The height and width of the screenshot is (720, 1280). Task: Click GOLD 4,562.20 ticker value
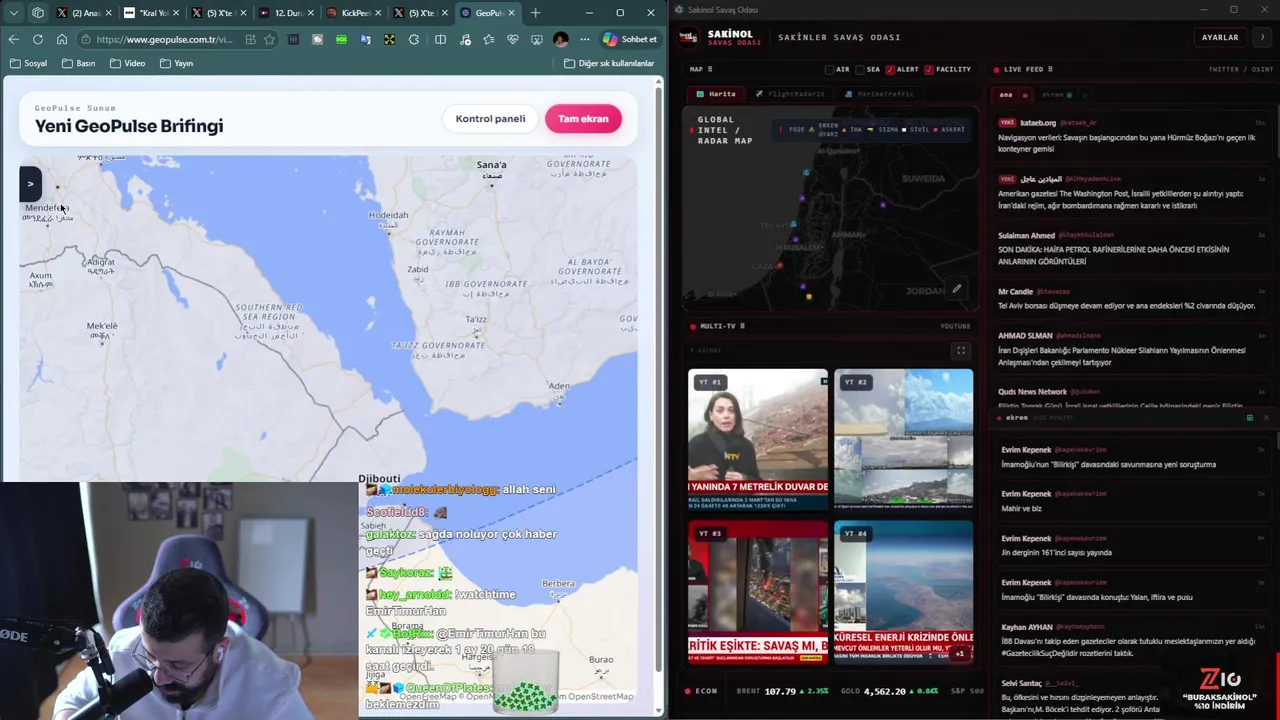coord(884,691)
